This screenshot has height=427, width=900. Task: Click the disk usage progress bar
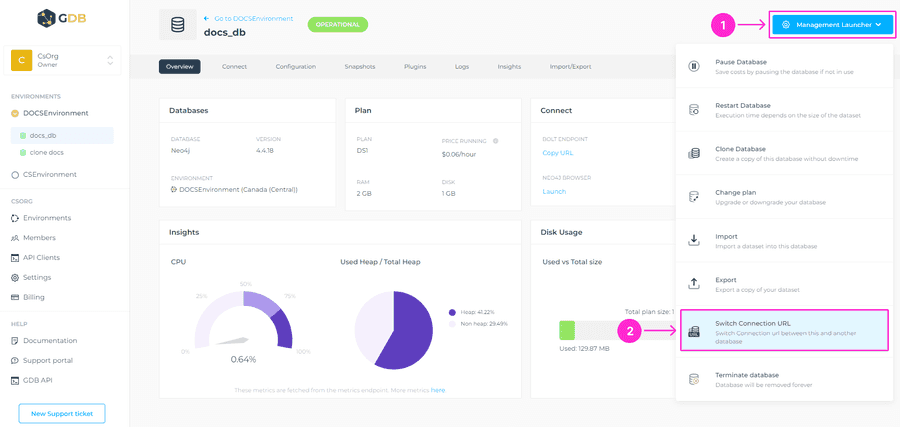click(x=617, y=331)
